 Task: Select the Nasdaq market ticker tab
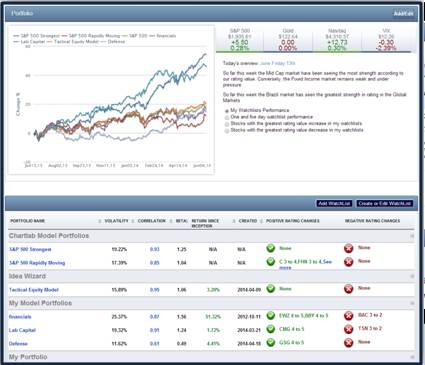click(337, 40)
